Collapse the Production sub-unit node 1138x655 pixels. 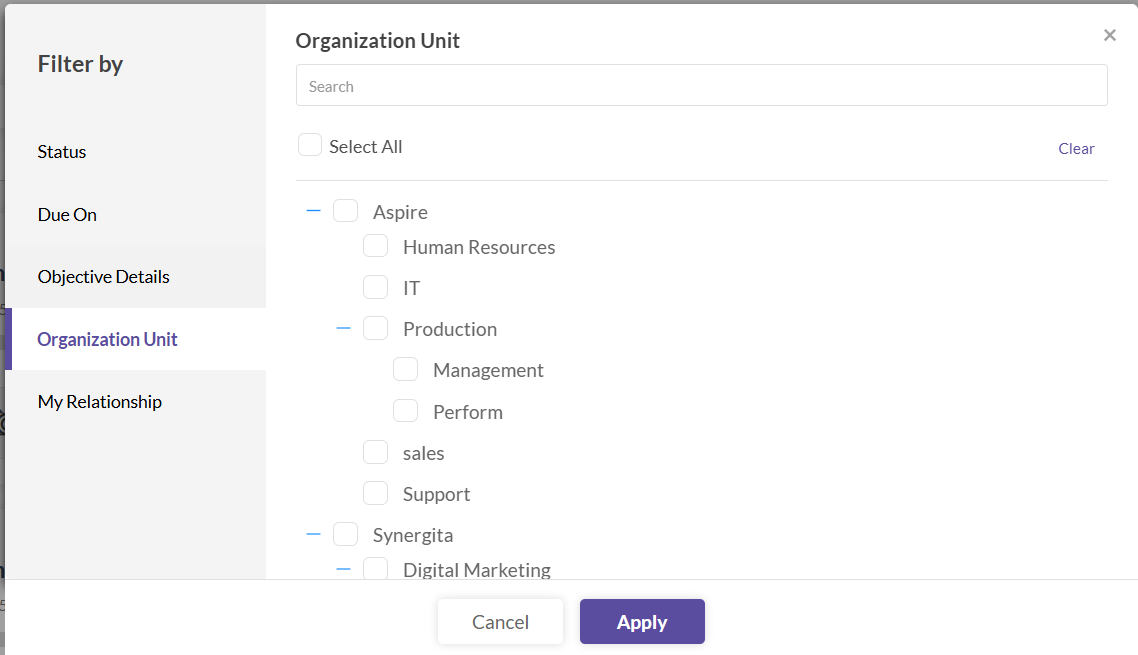(x=343, y=328)
